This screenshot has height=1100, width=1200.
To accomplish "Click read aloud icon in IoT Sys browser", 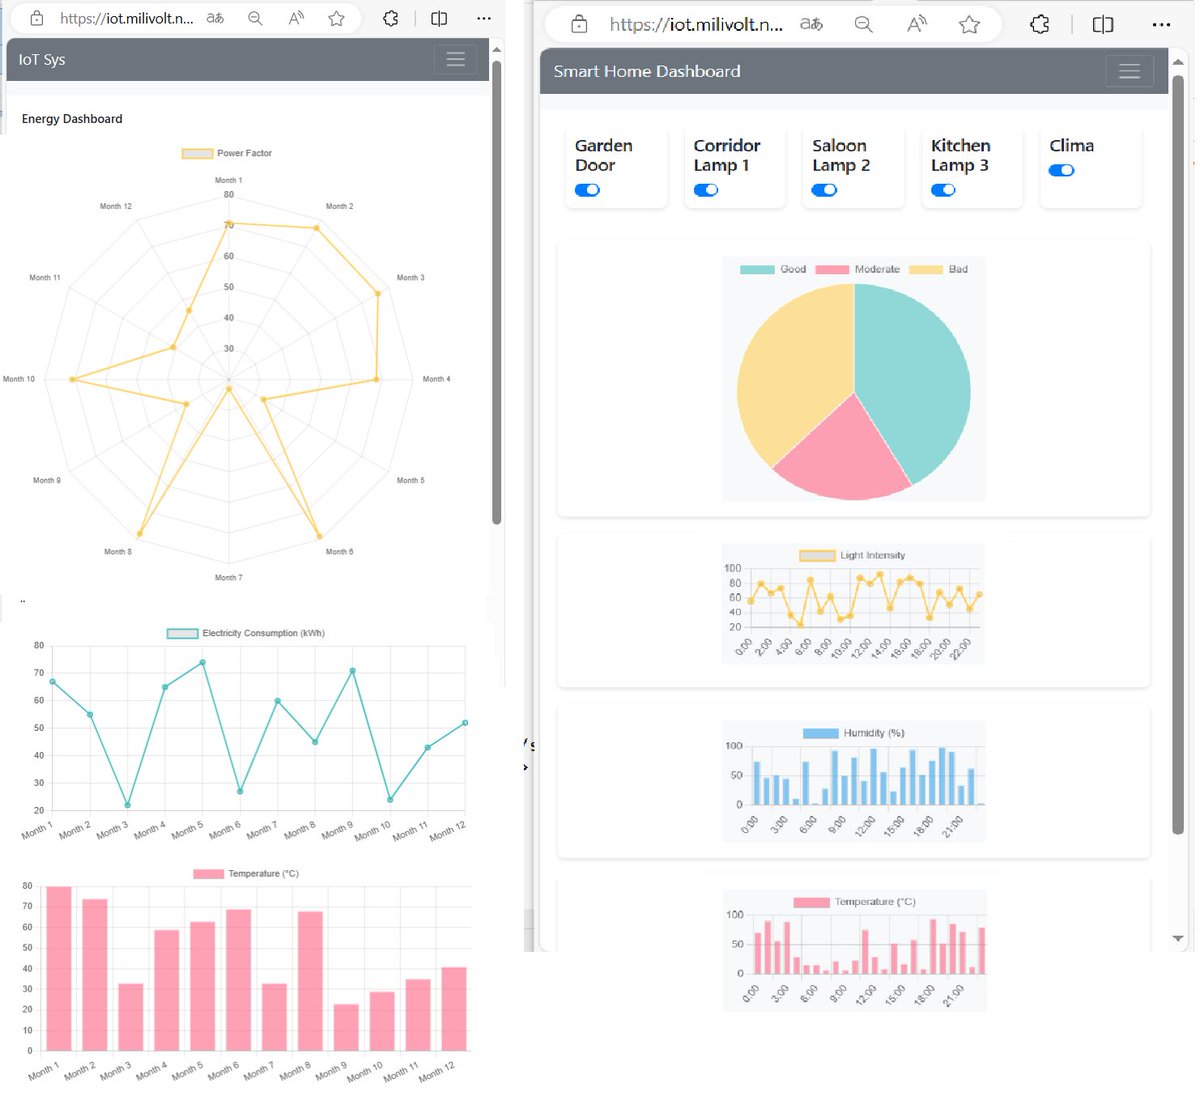I will coord(296,18).
